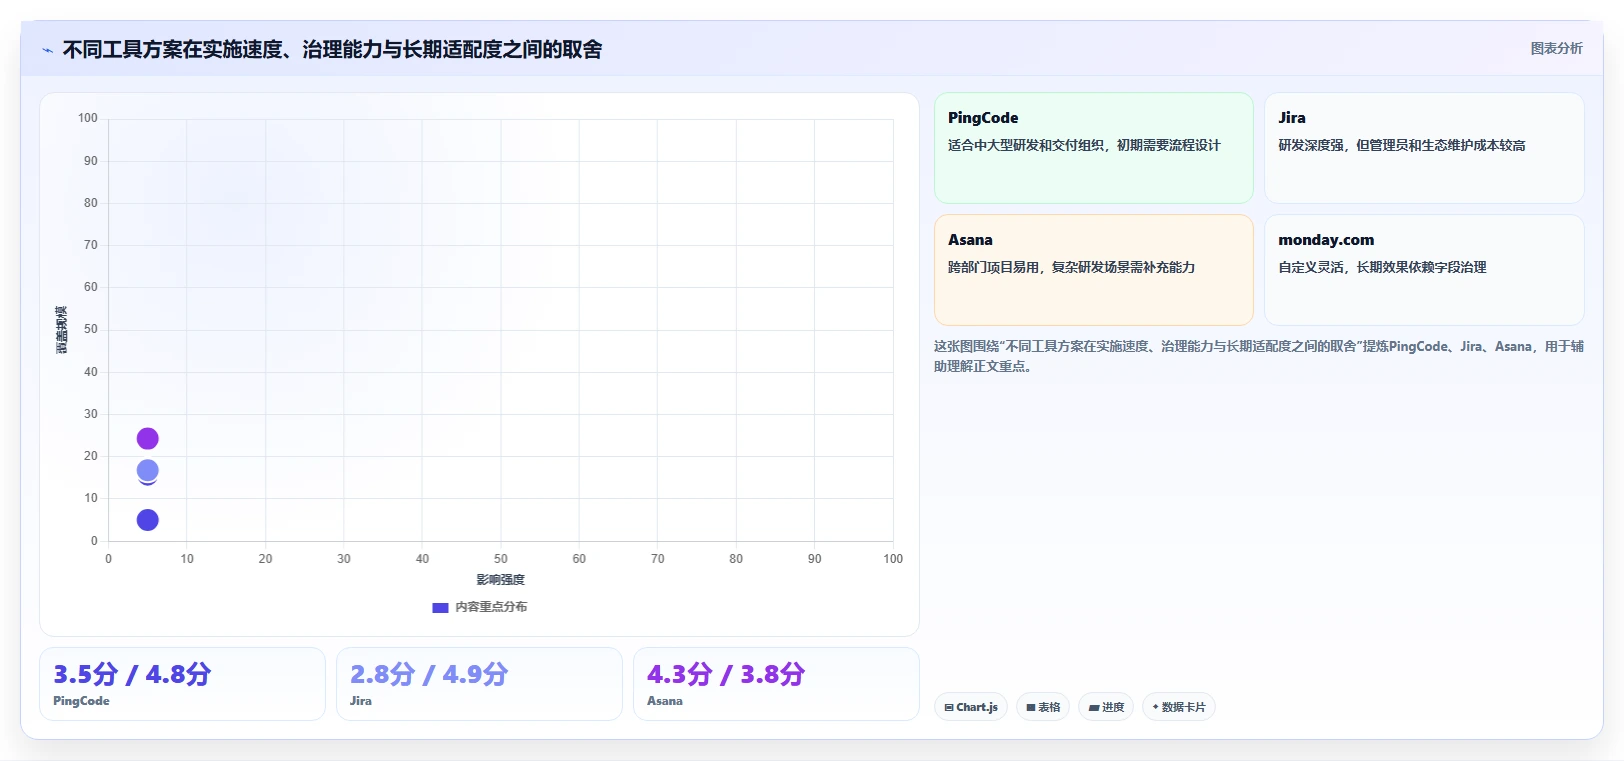The image size is (1624, 761).
Task: Click the title text 不同工具方案在实施速度
Action: (x=172, y=50)
